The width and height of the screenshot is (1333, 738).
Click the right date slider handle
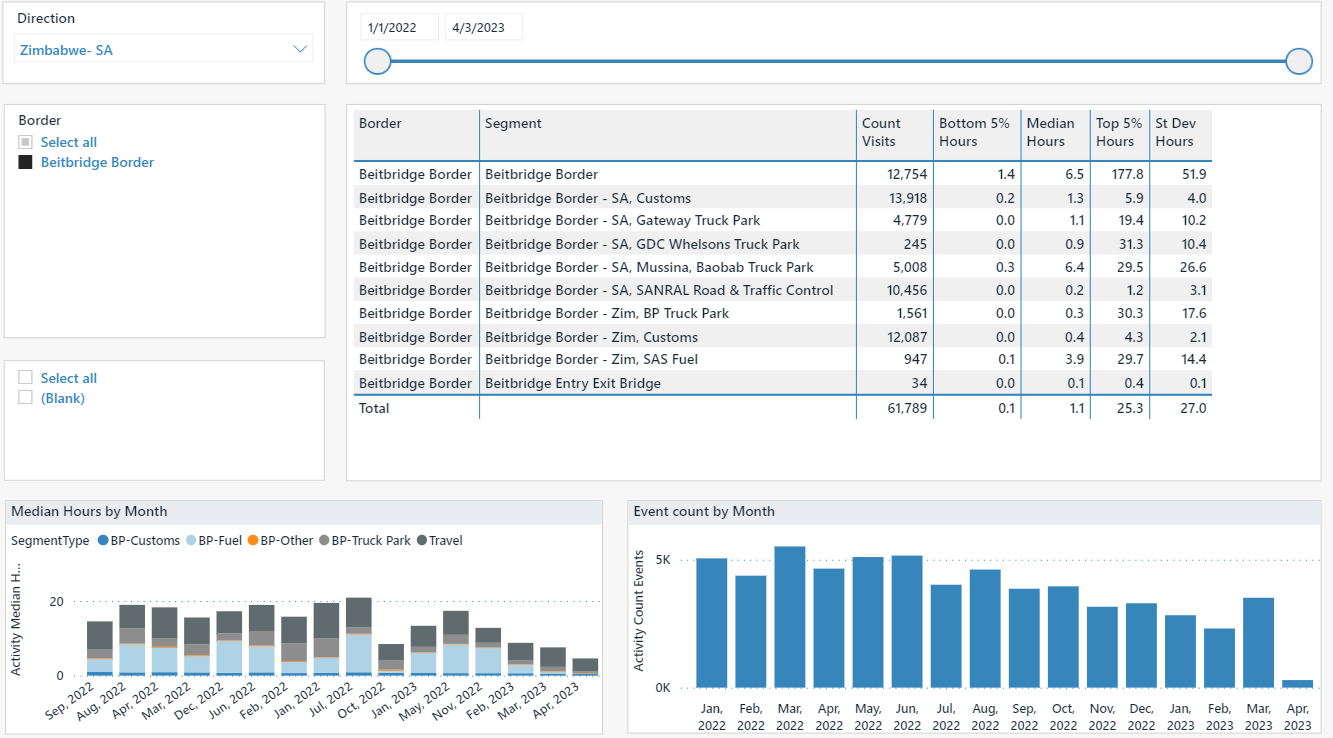coord(1298,62)
